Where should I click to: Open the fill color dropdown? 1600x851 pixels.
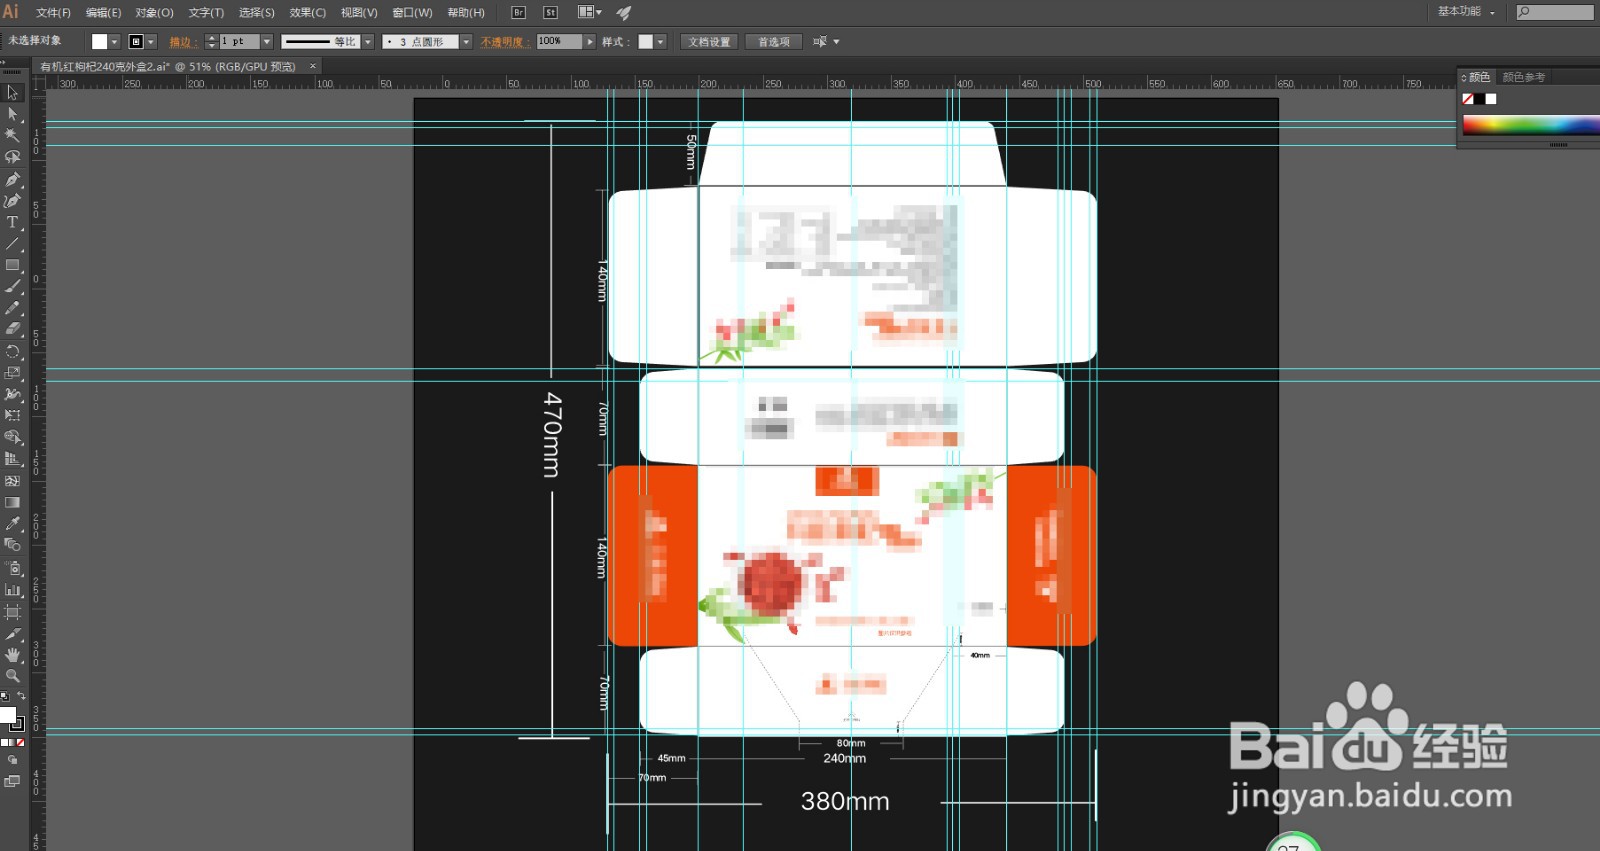pyautogui.click(x=114, y=42)
